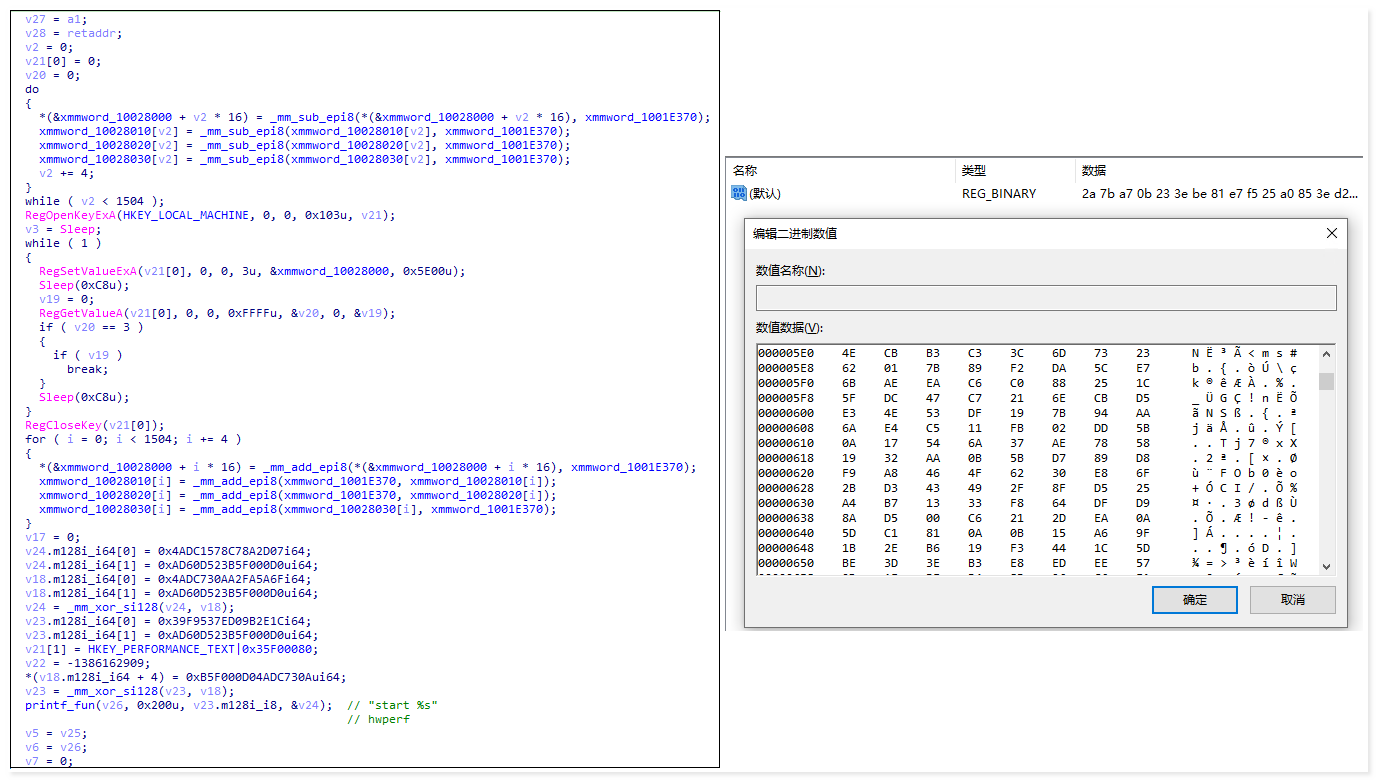Click the v28 = retaddr; line
This screenshot has height=780, width=1376.
pos(74,33)
